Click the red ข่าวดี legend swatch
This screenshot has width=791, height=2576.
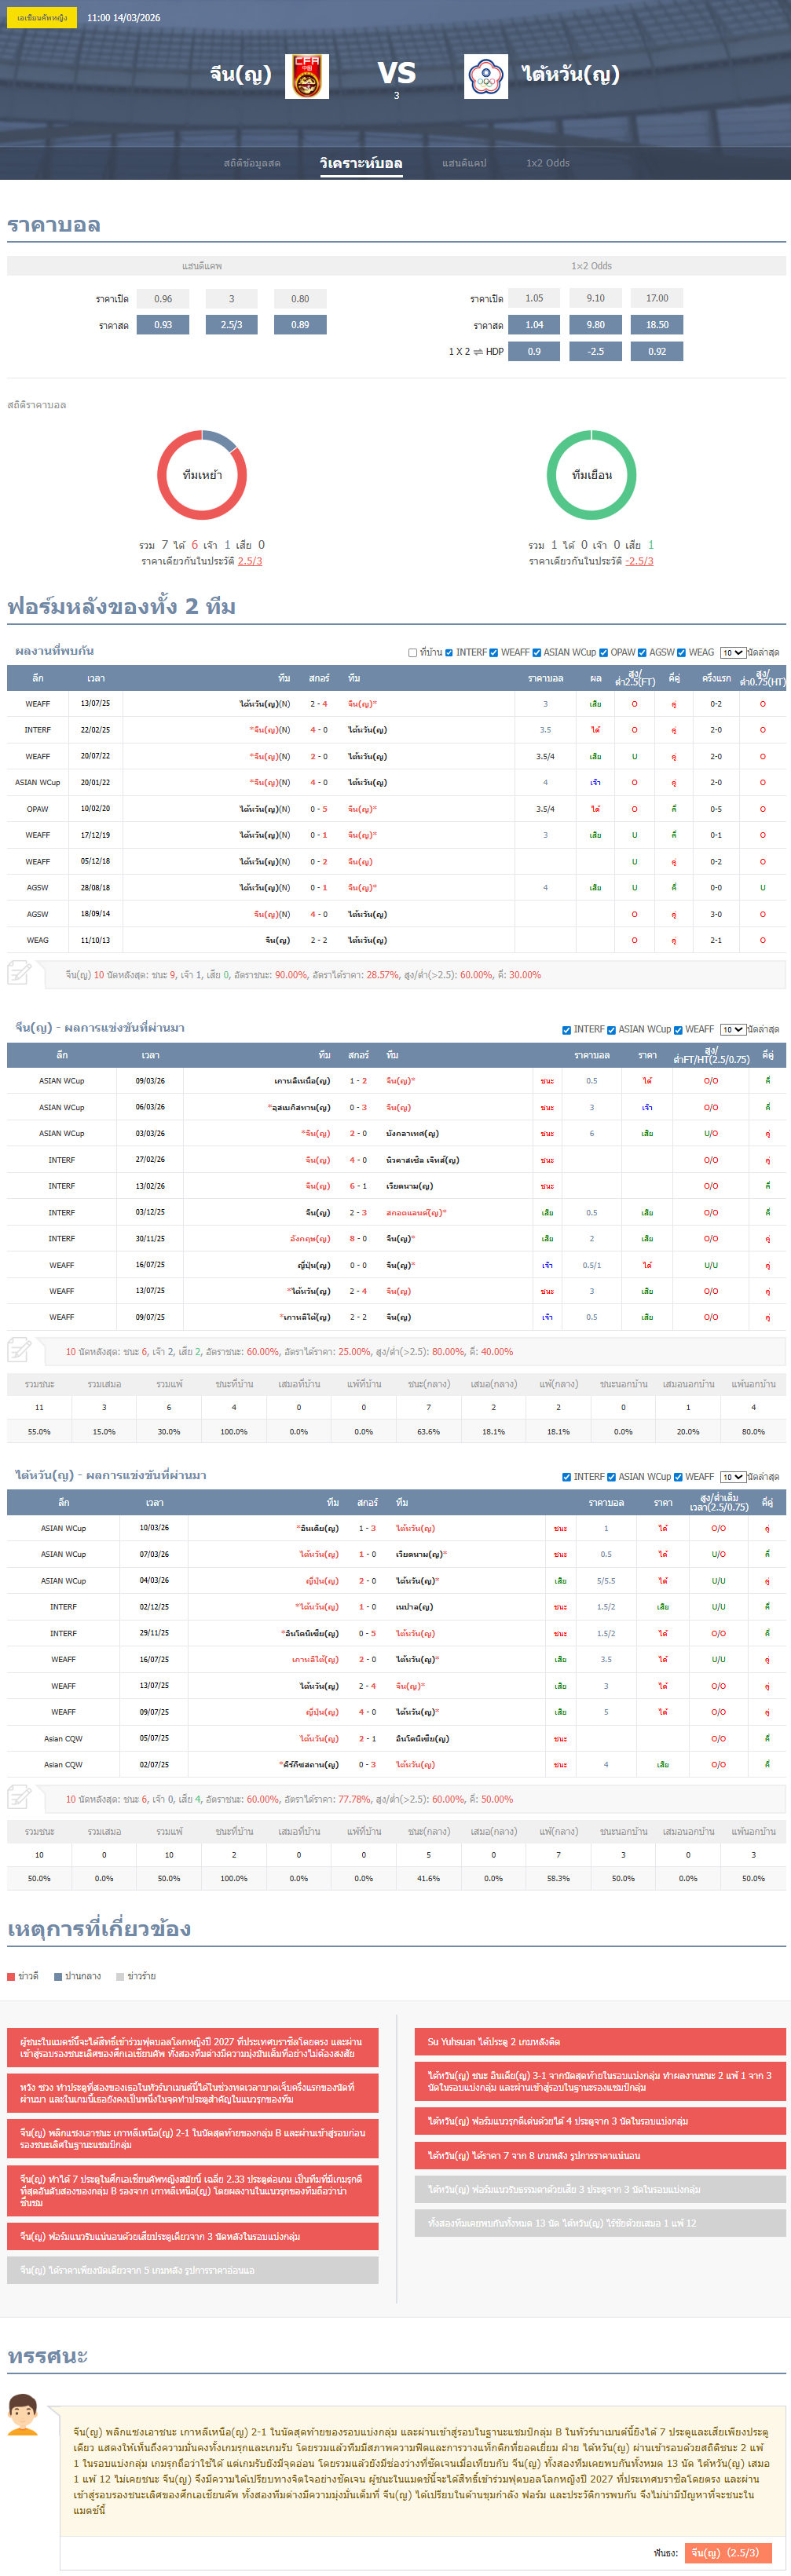[11, 1976]
